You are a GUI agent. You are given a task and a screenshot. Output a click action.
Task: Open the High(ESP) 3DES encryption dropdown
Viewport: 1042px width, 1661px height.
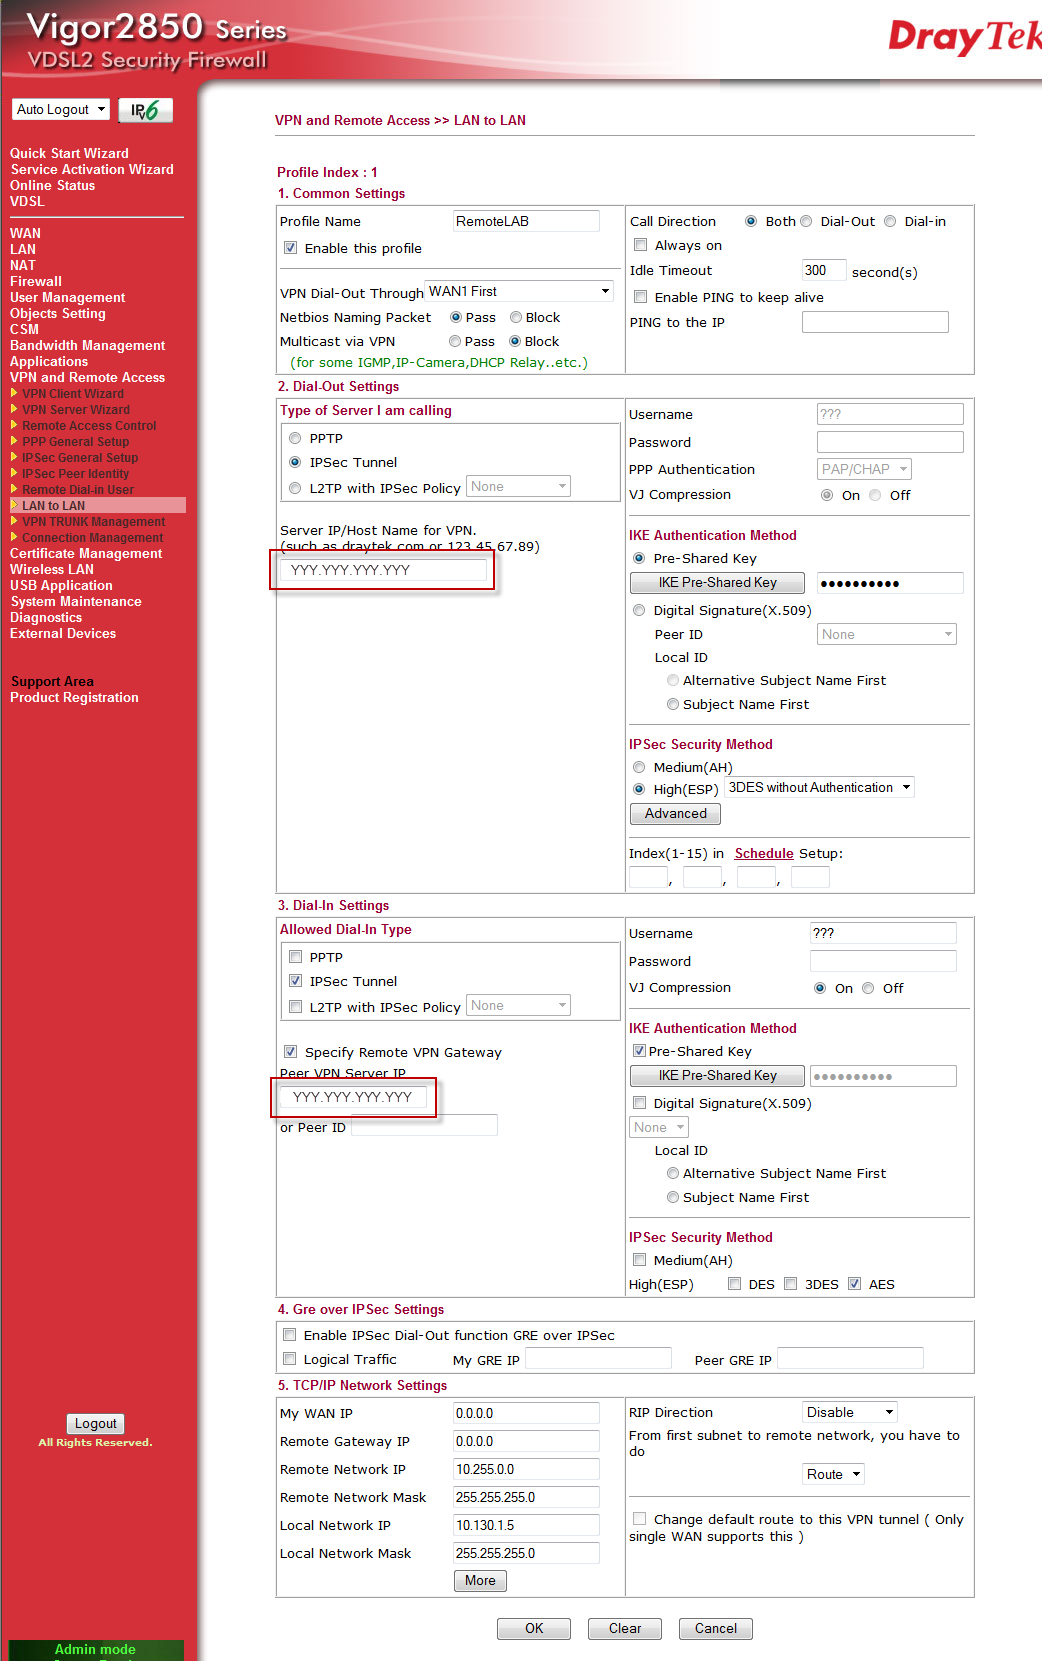pyautogui.click(x=819, y=787)
